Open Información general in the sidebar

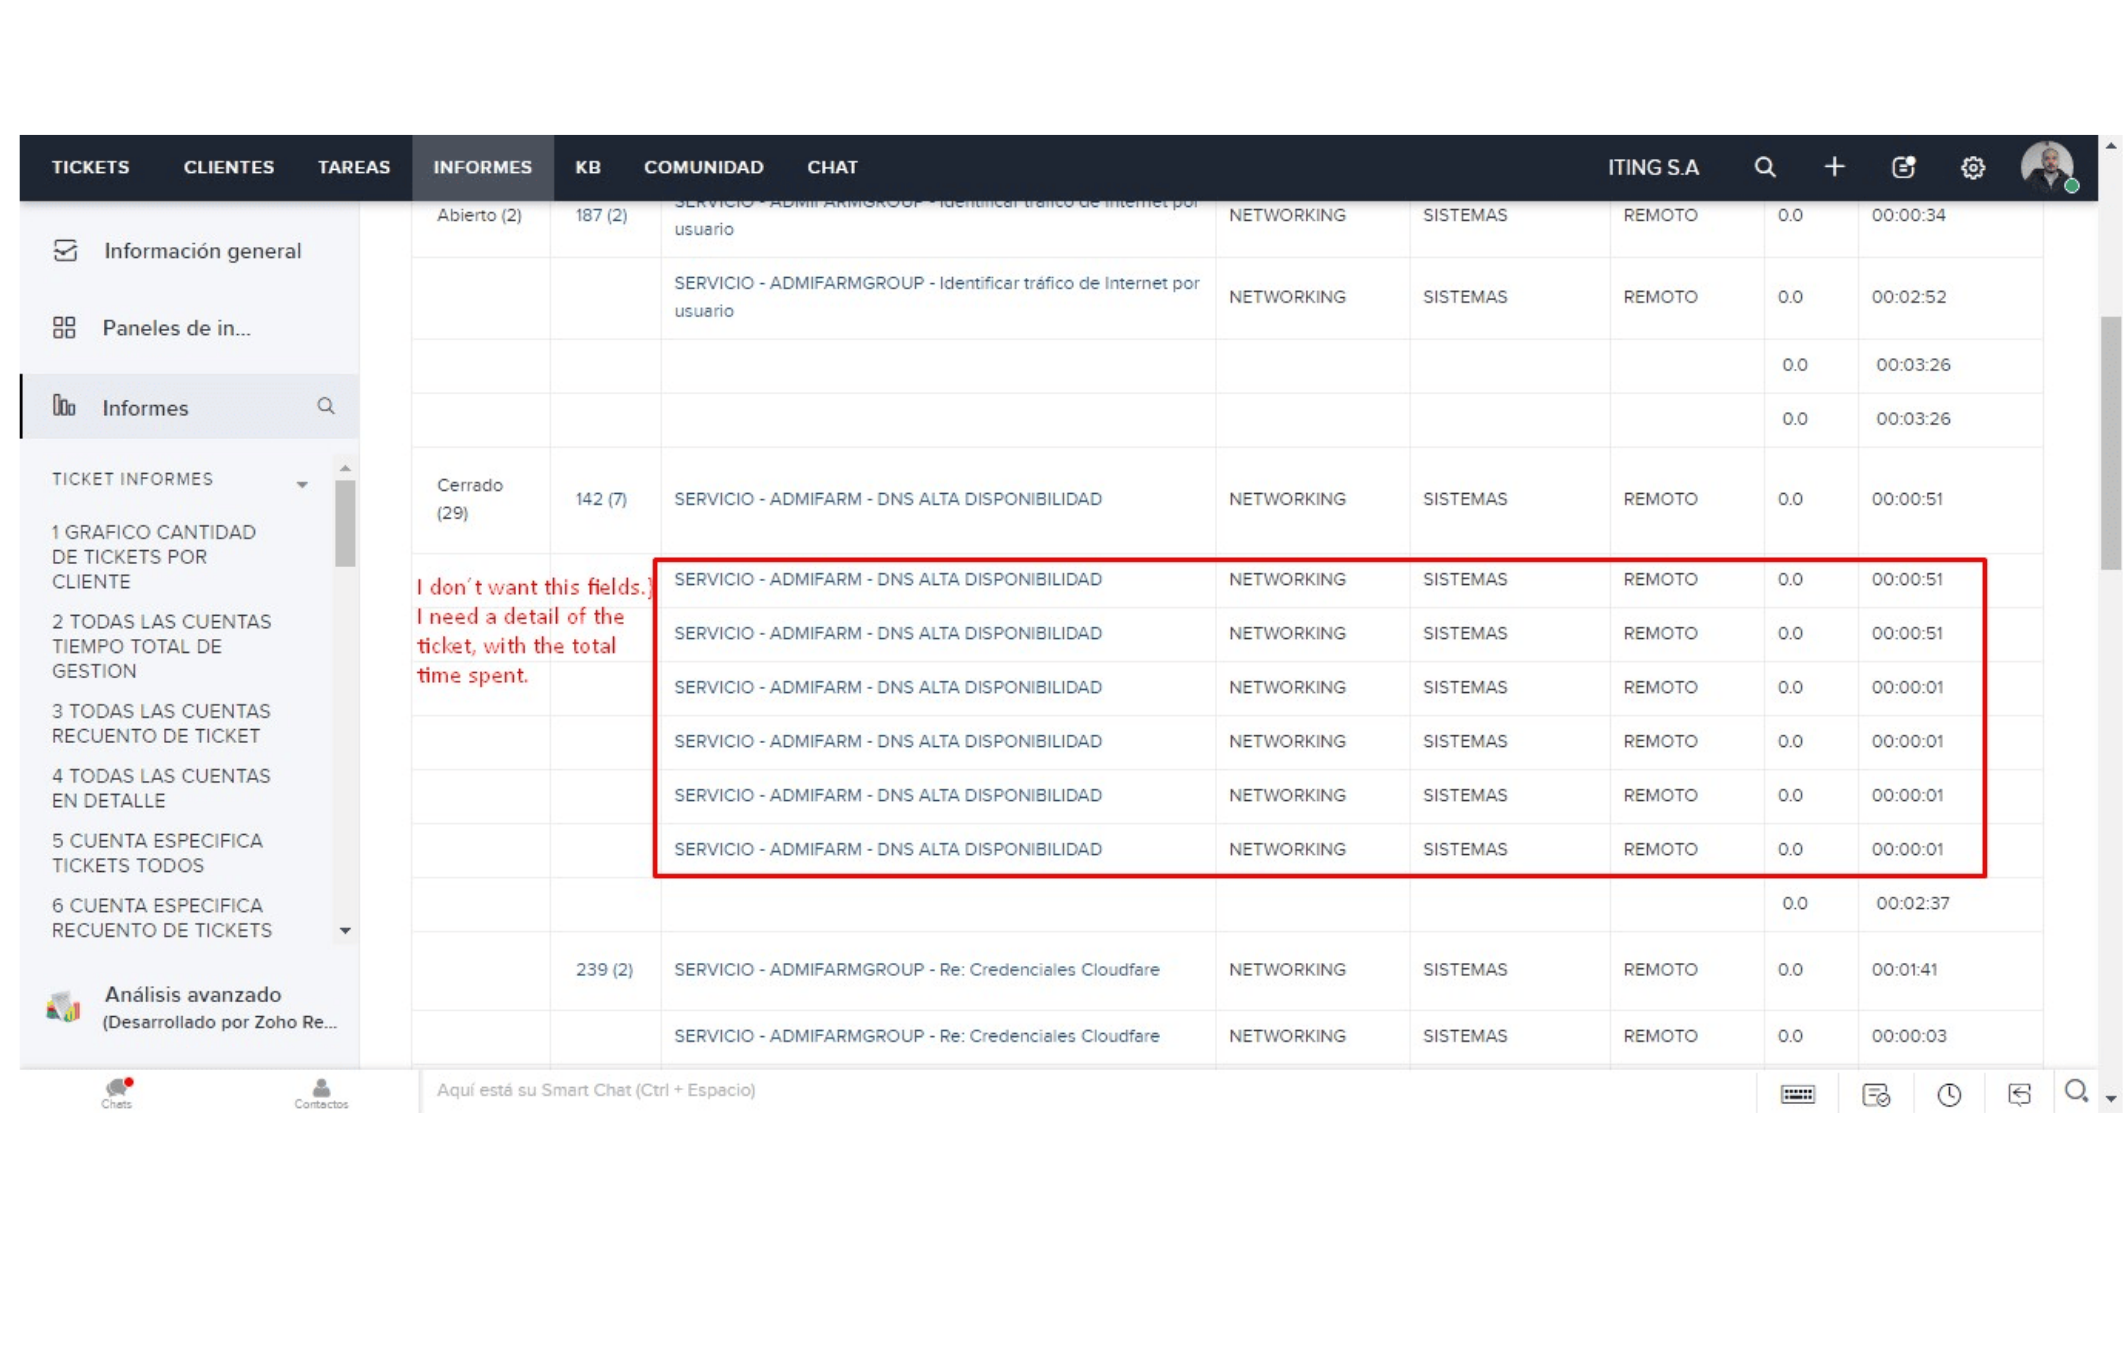coord(202,251)
